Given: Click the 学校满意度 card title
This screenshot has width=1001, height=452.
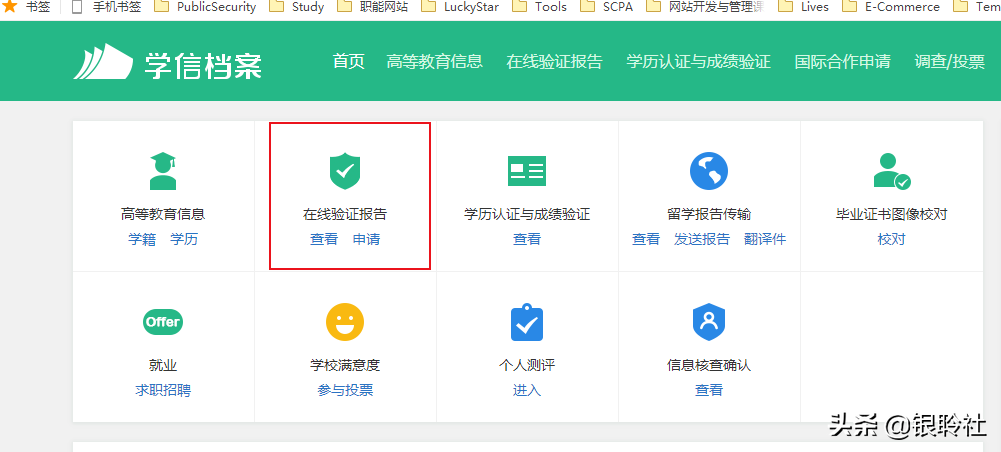Looking at the screenshot, I should (345, 366).
